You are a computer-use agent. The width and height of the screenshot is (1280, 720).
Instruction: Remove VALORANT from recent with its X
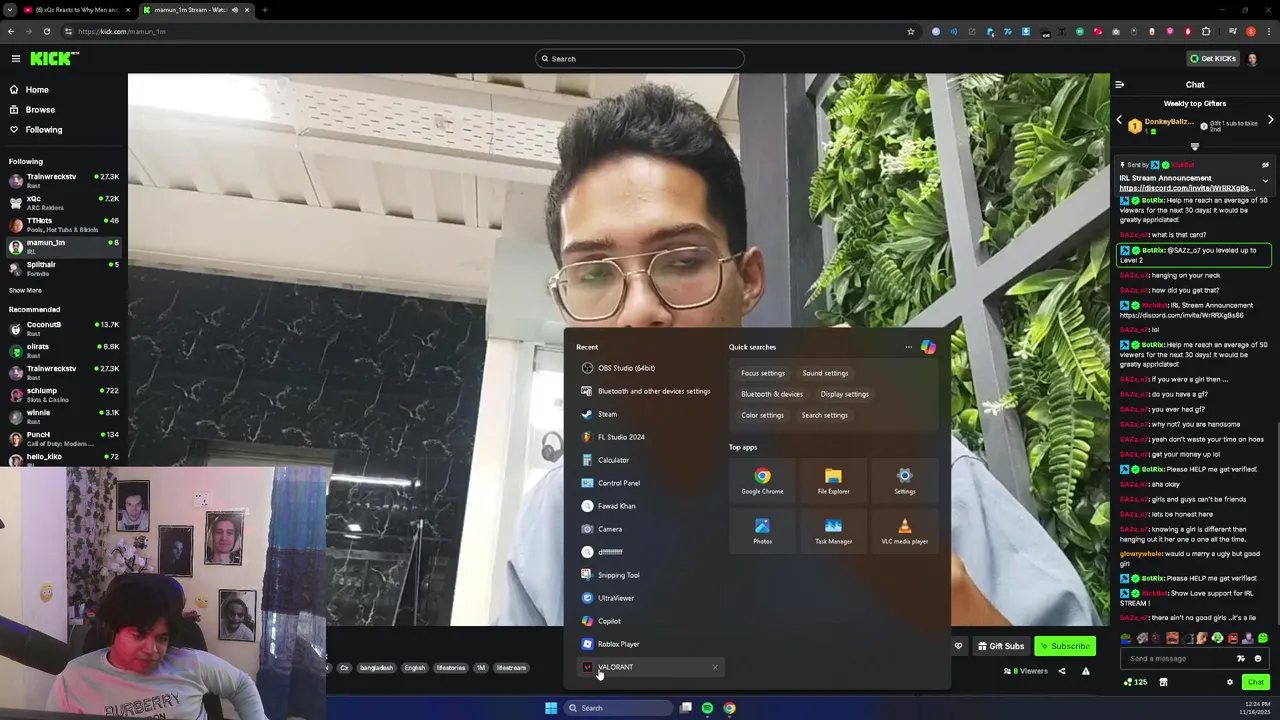click(715, 667)
